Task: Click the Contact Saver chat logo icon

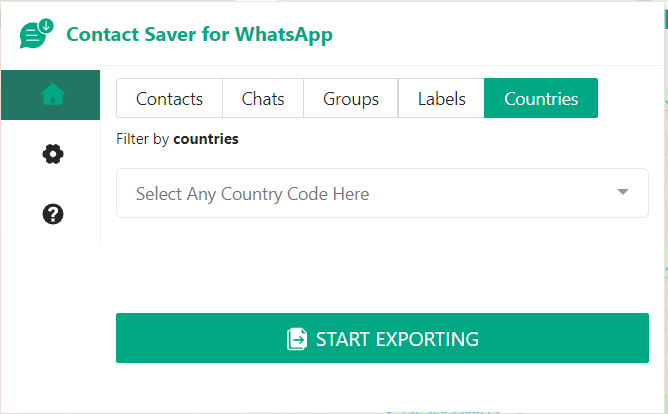Action: [37, 34]
